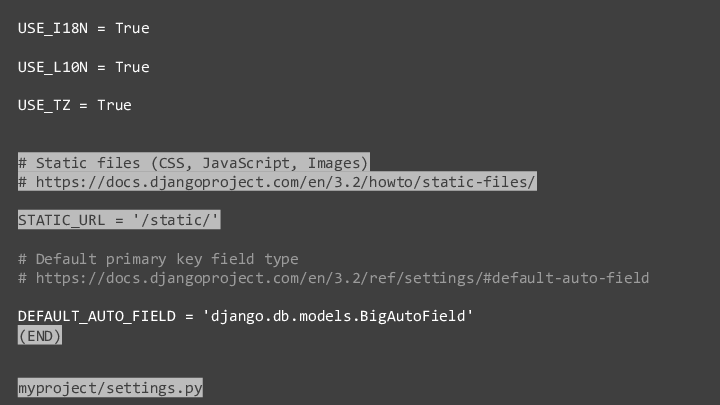This screenshot has height=405, width=720.
Task: Click the USE_TZ = True line
Action: pyautogui.click(x=75, y=105)
